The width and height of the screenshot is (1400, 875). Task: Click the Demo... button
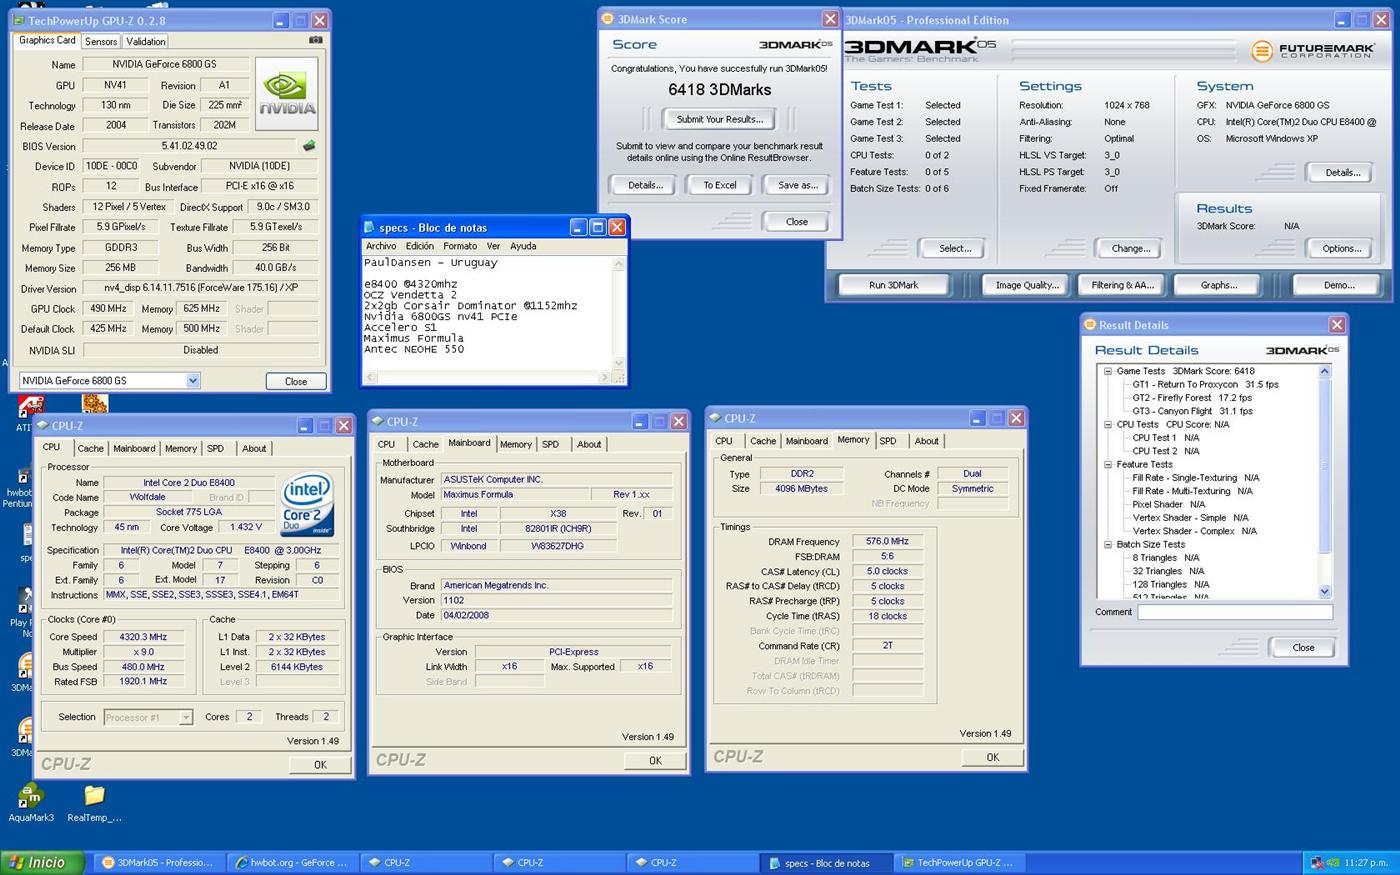click(x=1339, y=285)
